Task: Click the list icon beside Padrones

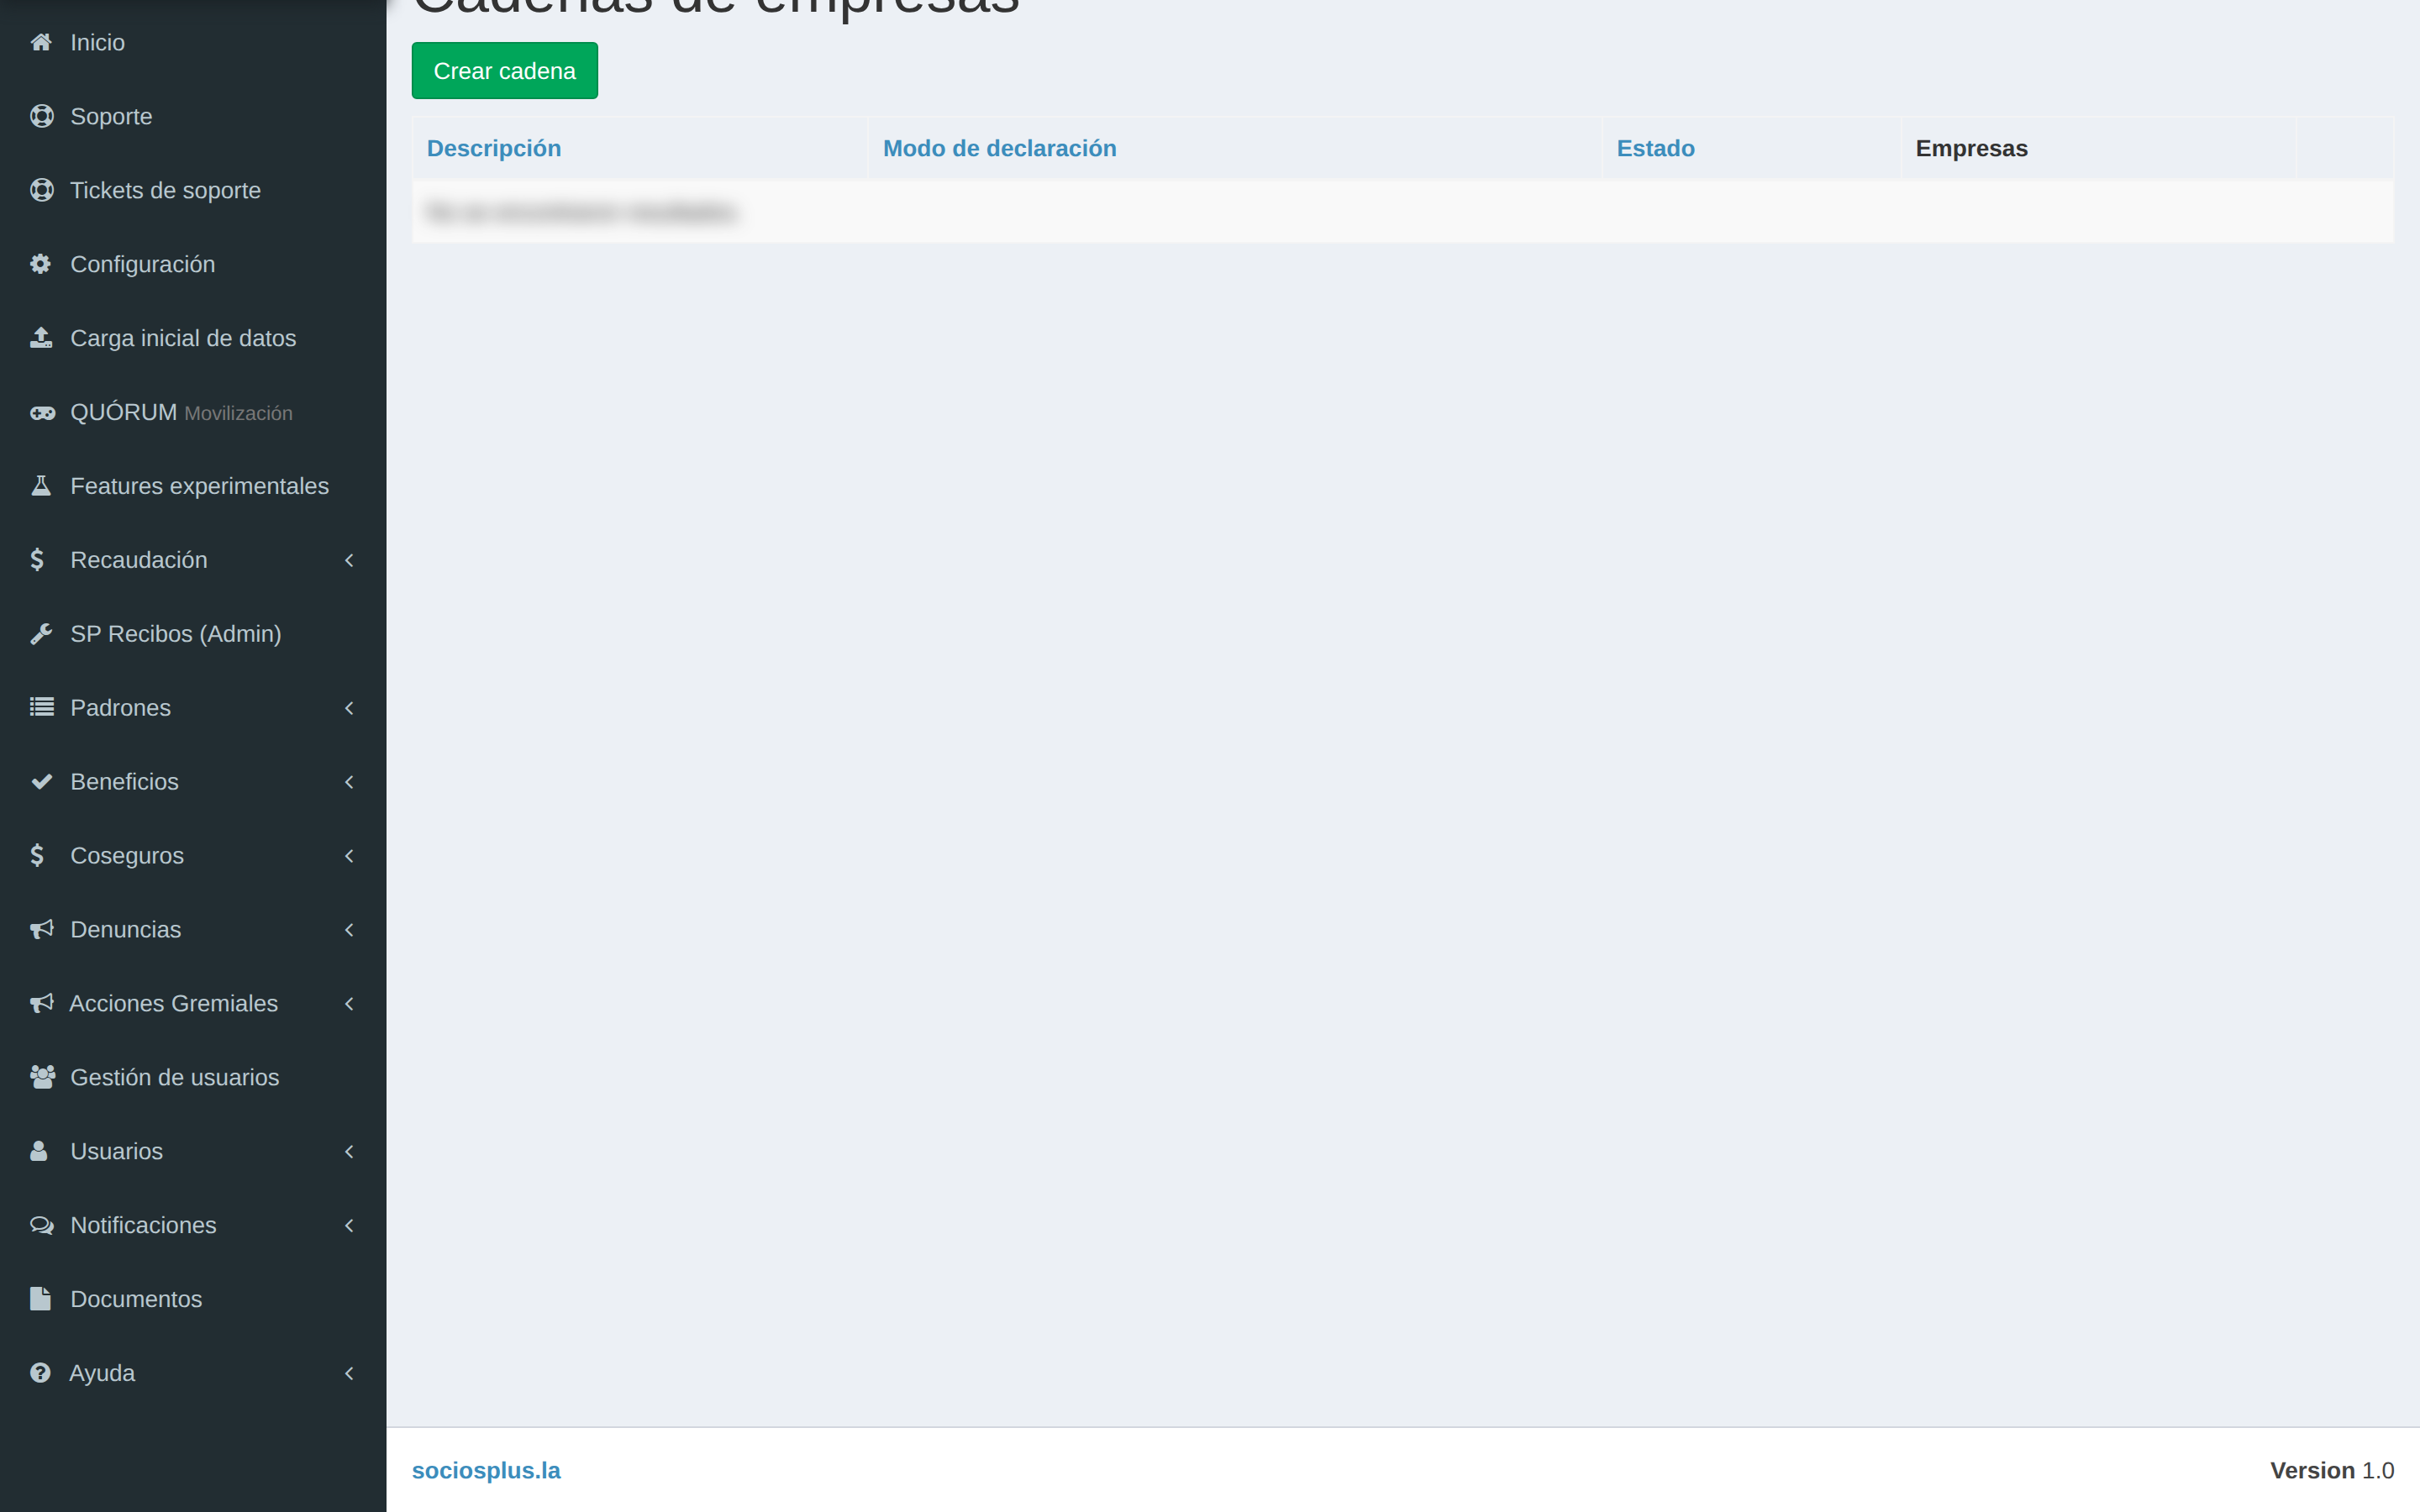Action: (x=41, y=708)
